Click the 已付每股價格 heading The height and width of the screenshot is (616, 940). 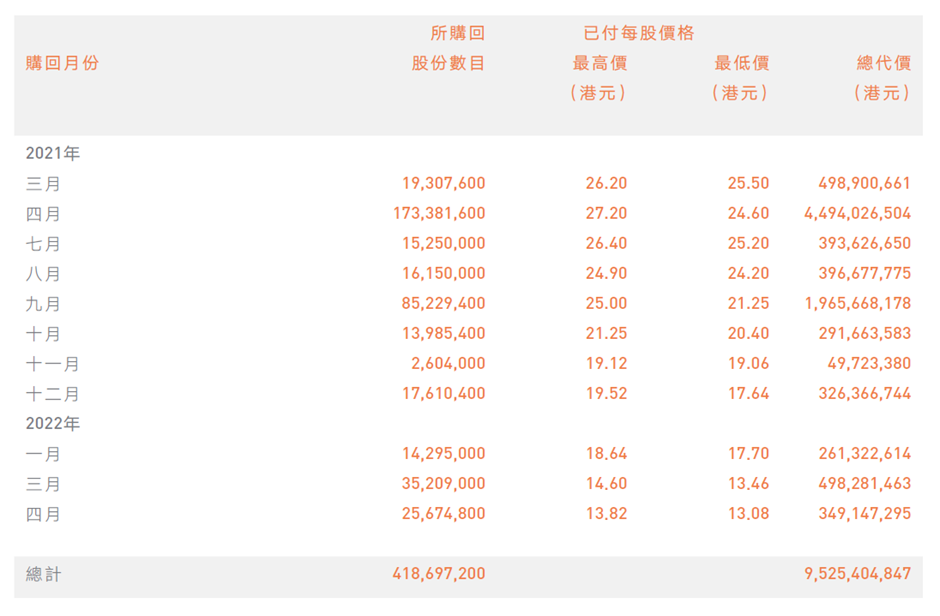pyautogui.click(x=638, y=33)
